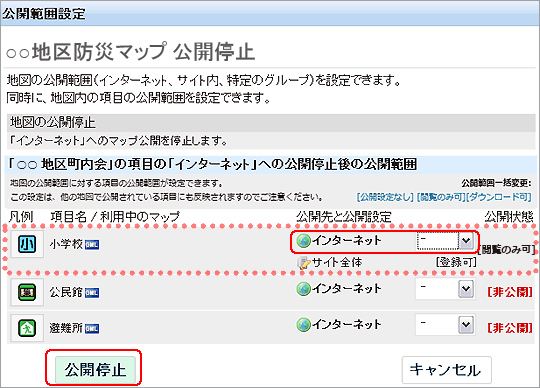
Task: Click the 小学校 legend icon
Action: click(27, 244)
